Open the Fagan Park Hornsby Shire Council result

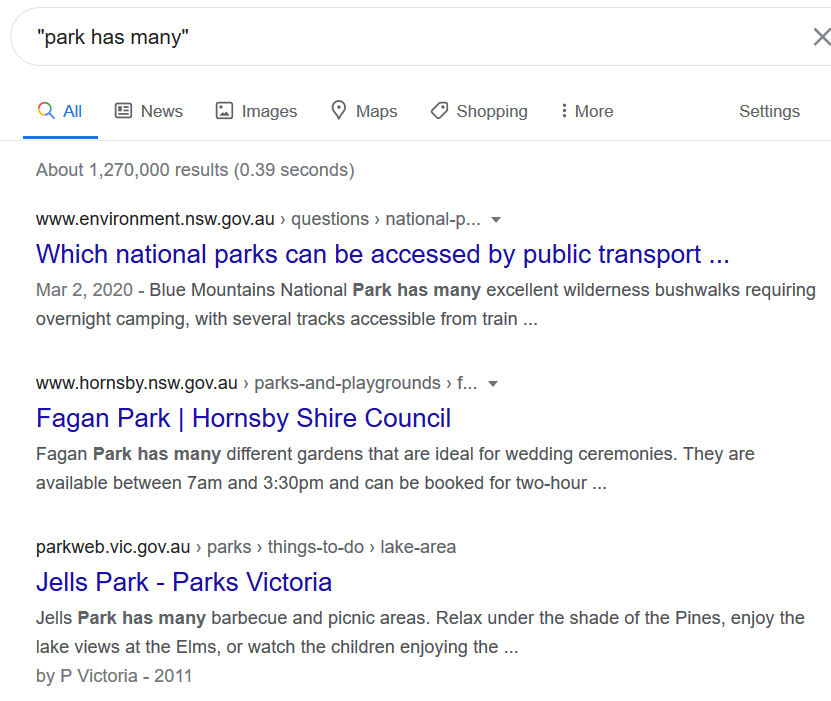pos(244,418)
